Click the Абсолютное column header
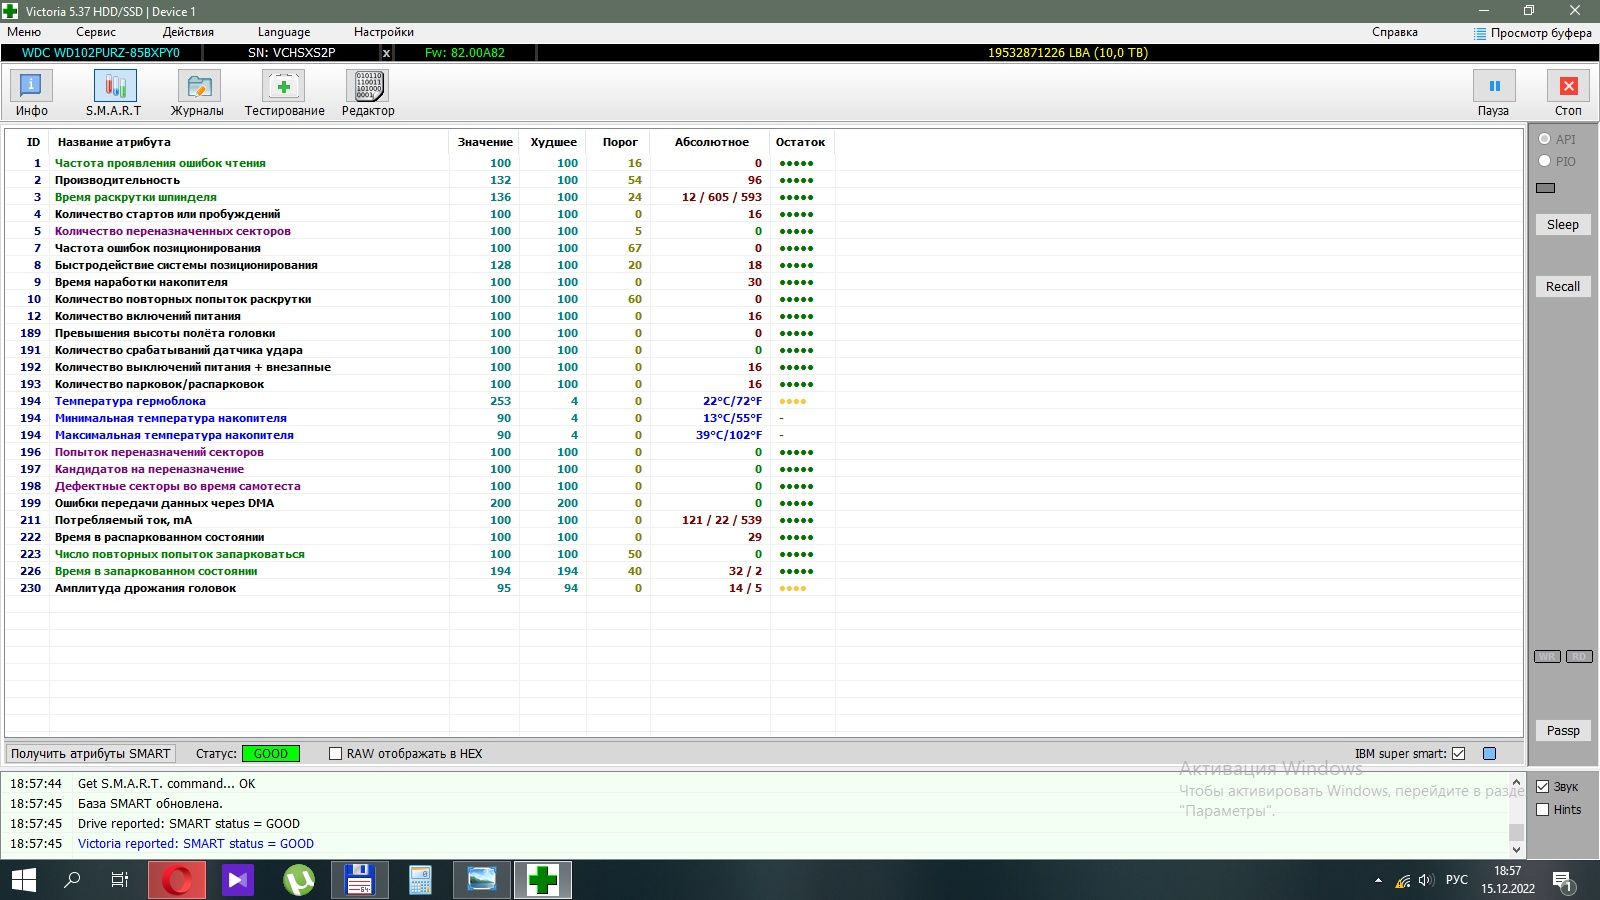 [x=711, y=142]
